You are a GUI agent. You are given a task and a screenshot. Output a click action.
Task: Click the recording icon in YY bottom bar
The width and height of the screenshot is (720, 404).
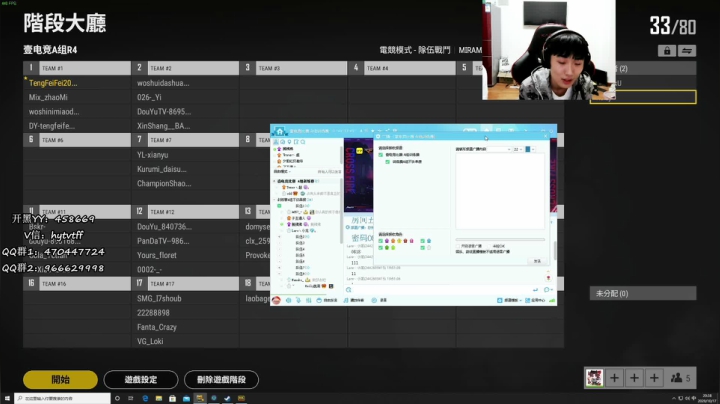pyautogui.click(x=374, y=300)
